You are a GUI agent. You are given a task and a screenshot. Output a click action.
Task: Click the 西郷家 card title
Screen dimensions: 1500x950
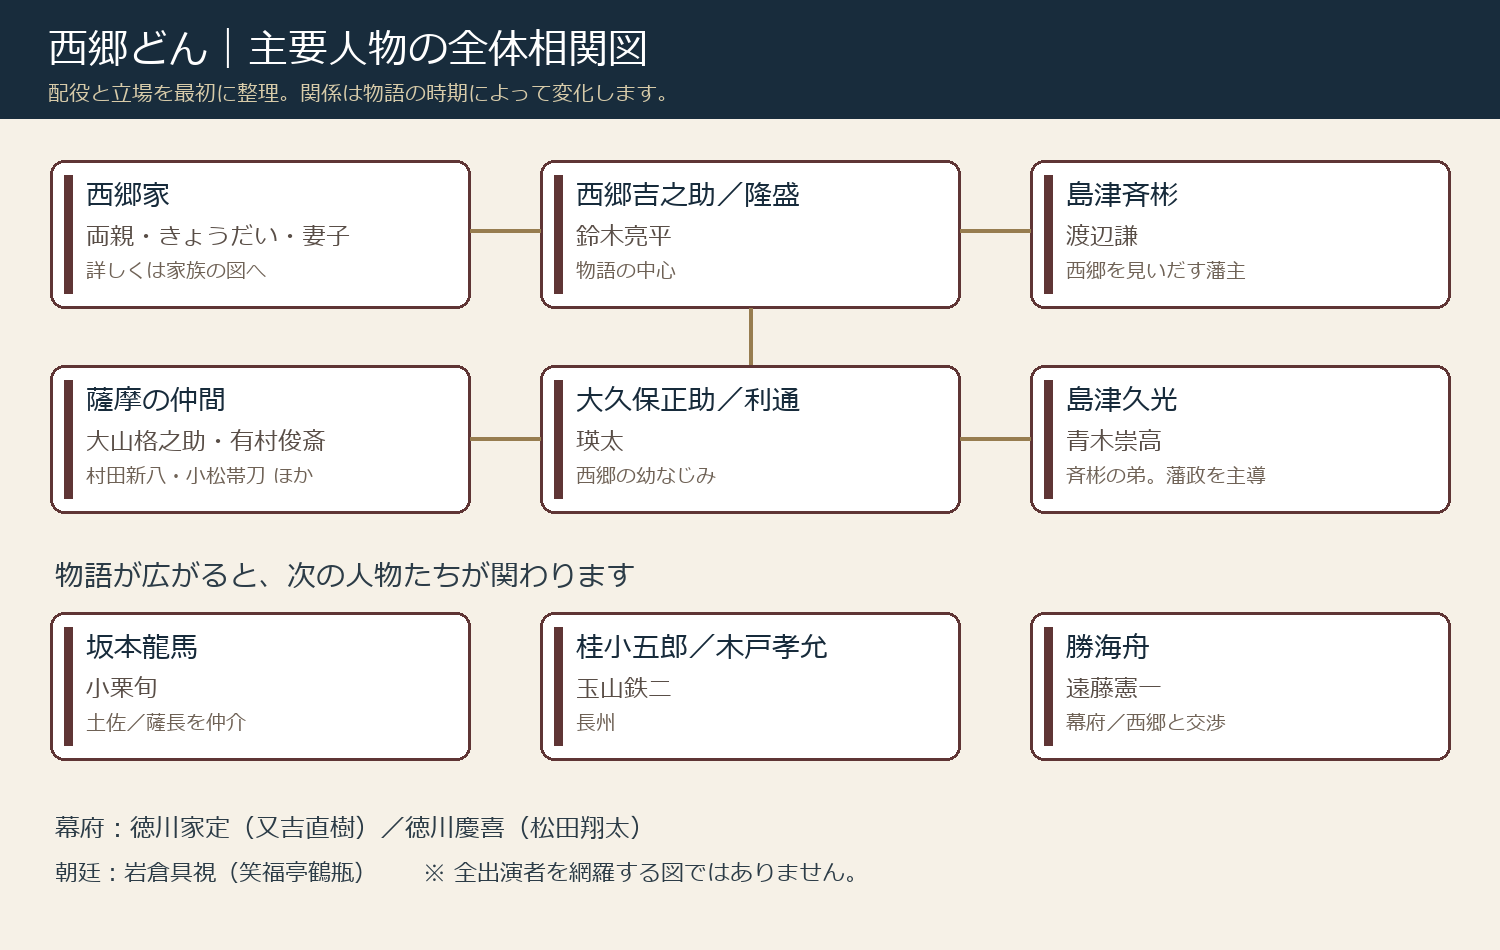point(128,195)
